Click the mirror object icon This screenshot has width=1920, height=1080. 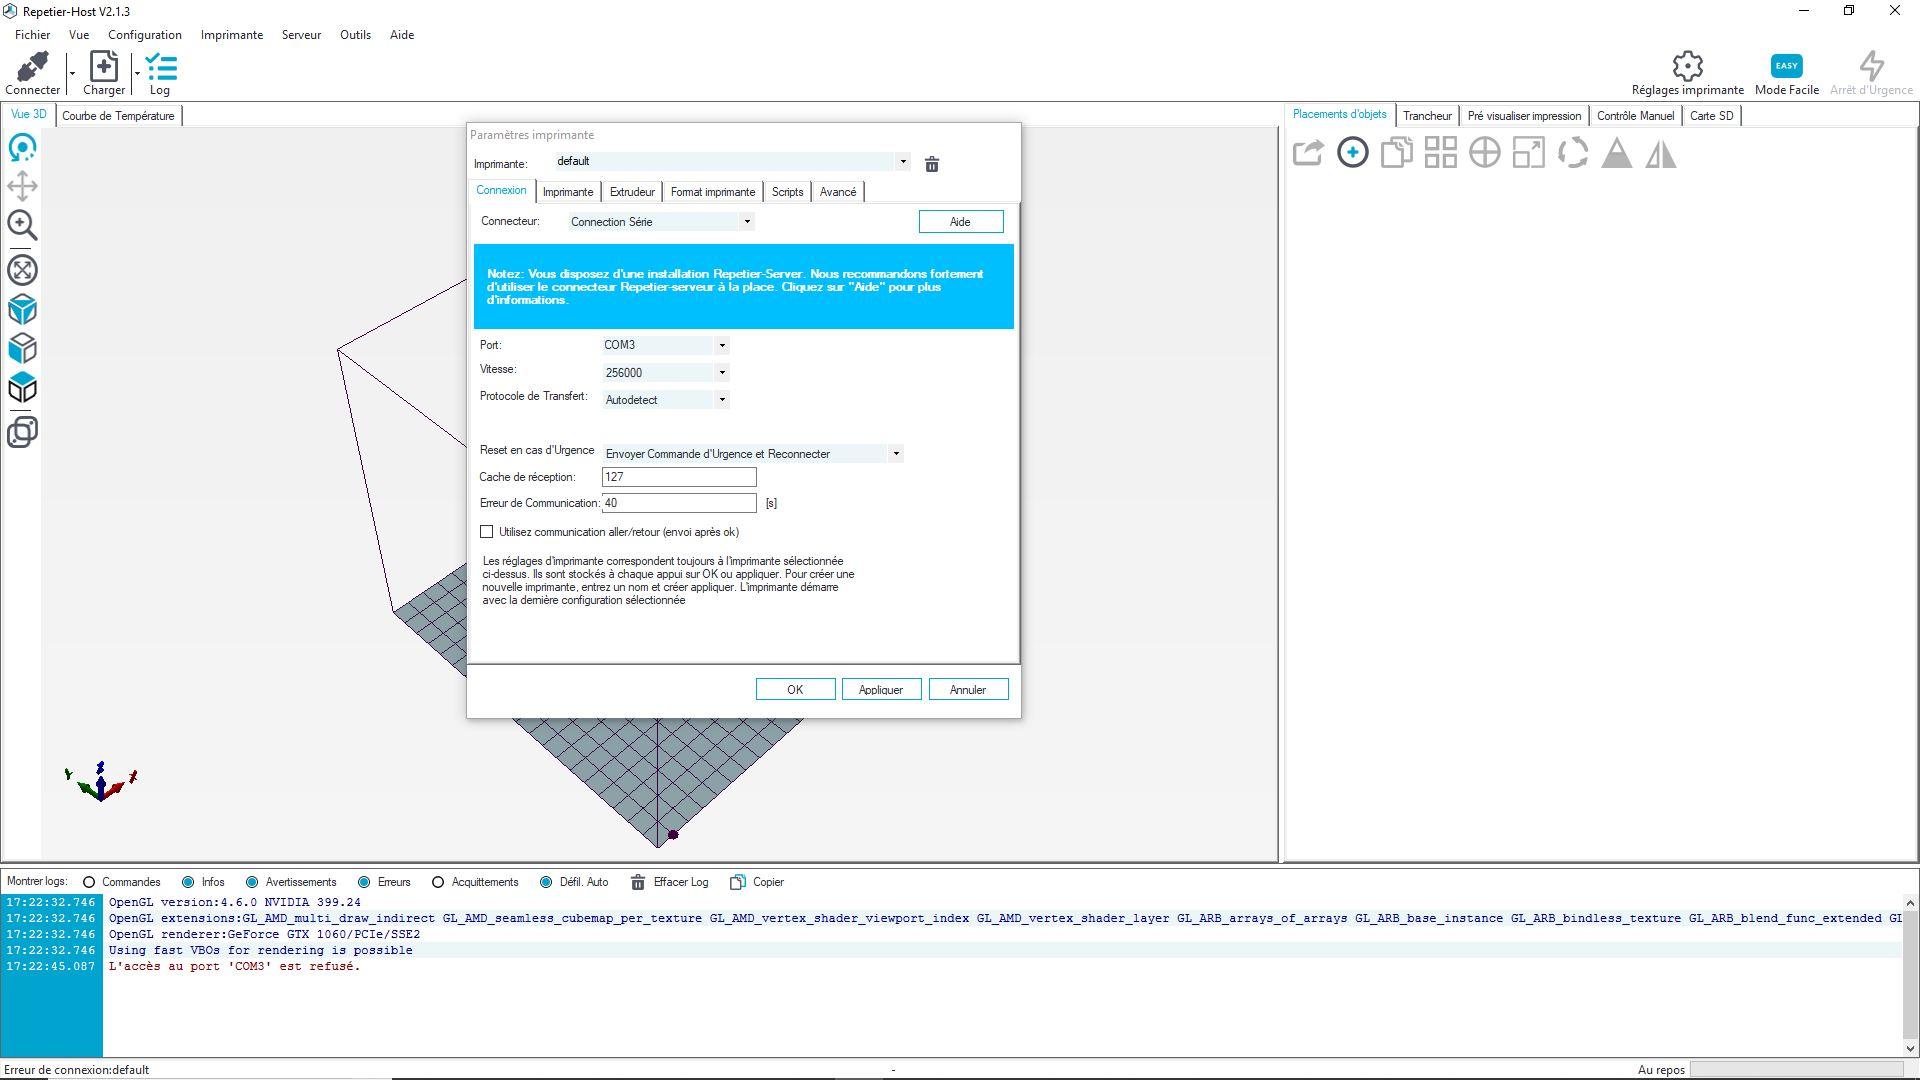(x=1660, y=153)
